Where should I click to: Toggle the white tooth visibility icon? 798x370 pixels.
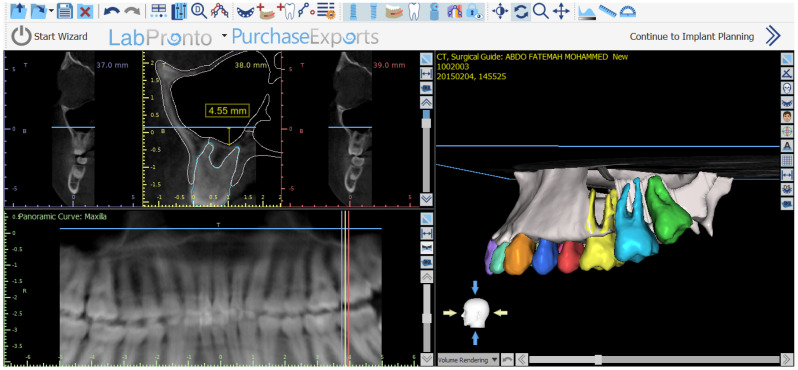coord(414,11)
